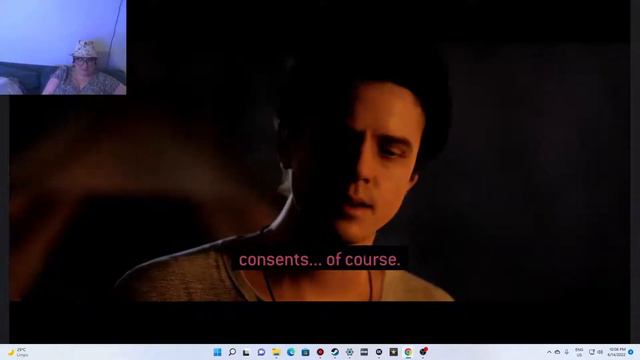640x360 pixels.
Task: Click the "consents... of course." subtitle
Action: pyautogui.click(x=320, y=260)
